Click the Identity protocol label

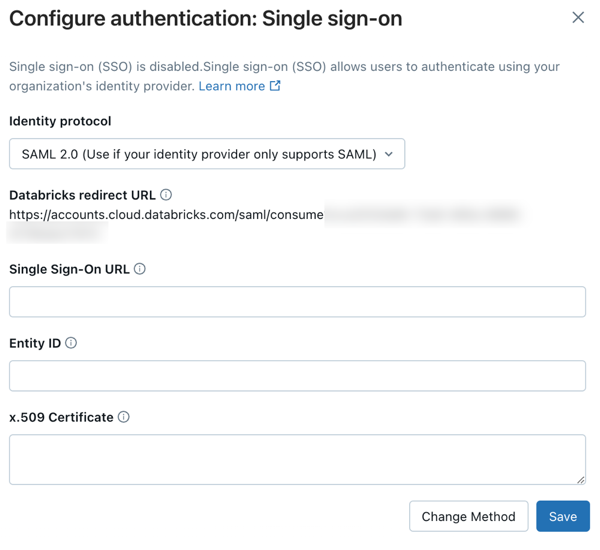tap(60, 121)
